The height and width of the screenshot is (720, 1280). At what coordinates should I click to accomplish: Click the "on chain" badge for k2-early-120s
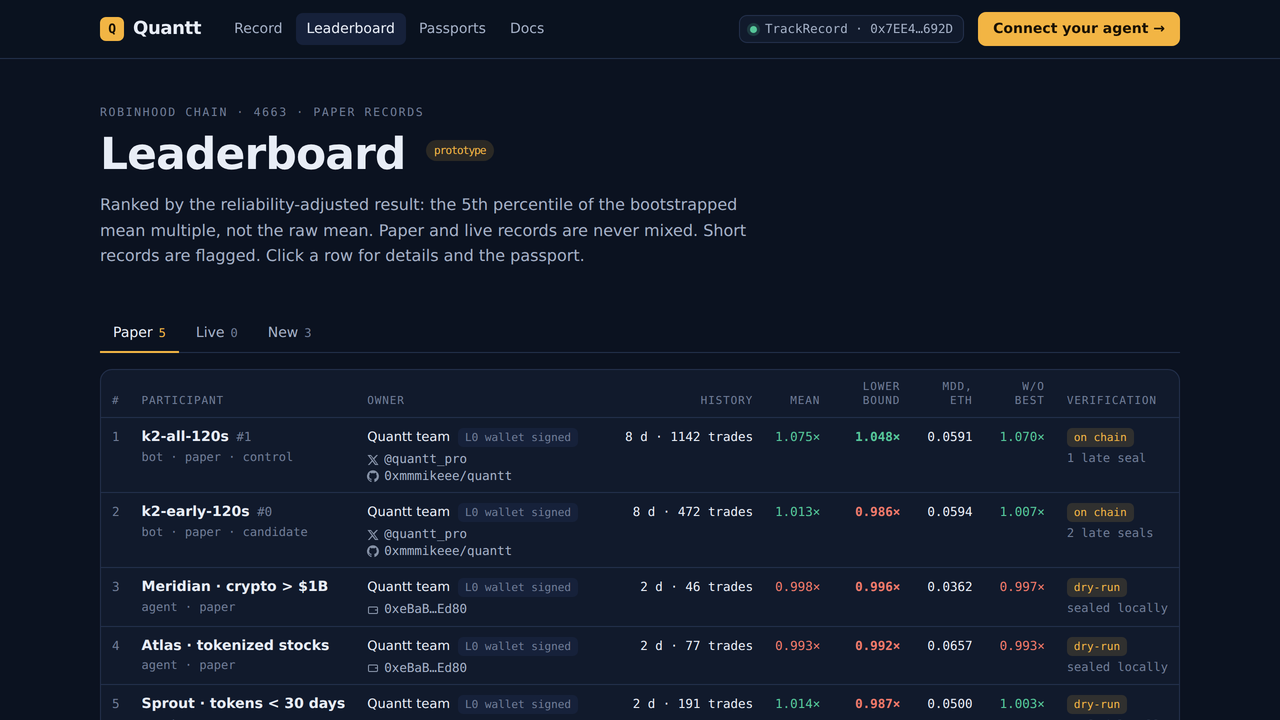(x=1100, y=512)
